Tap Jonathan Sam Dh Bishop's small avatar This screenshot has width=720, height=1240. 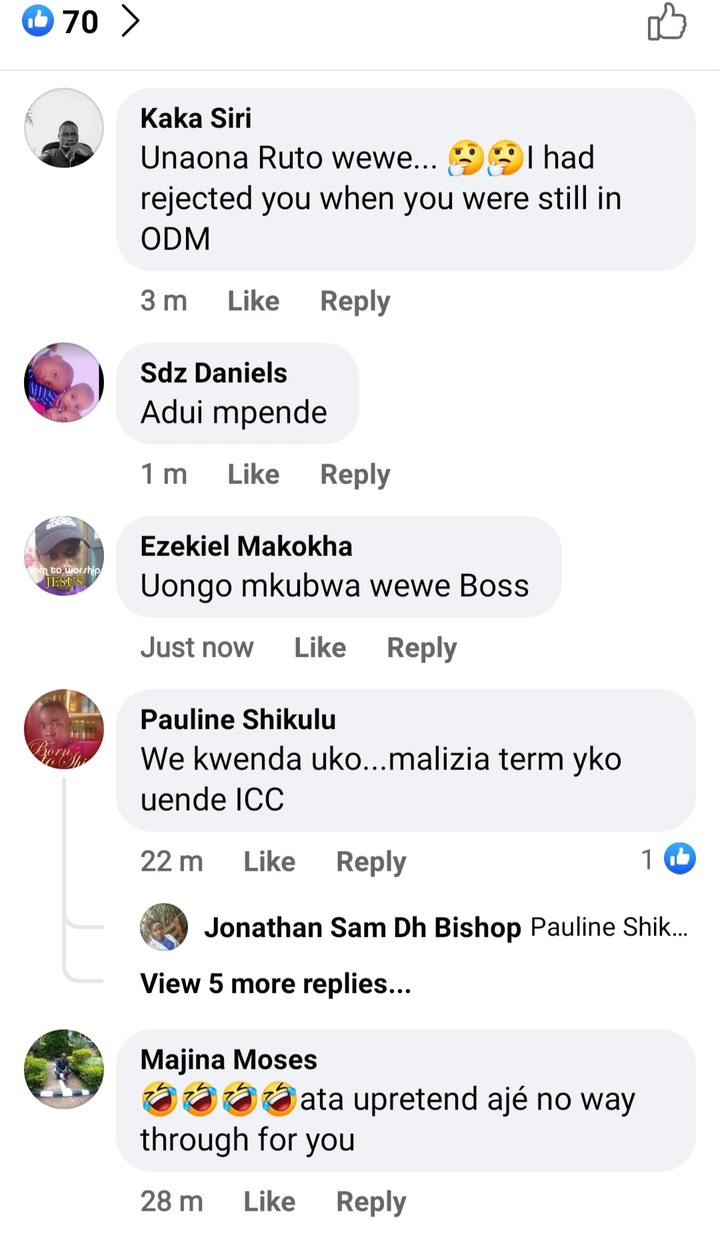pos(164,927)
